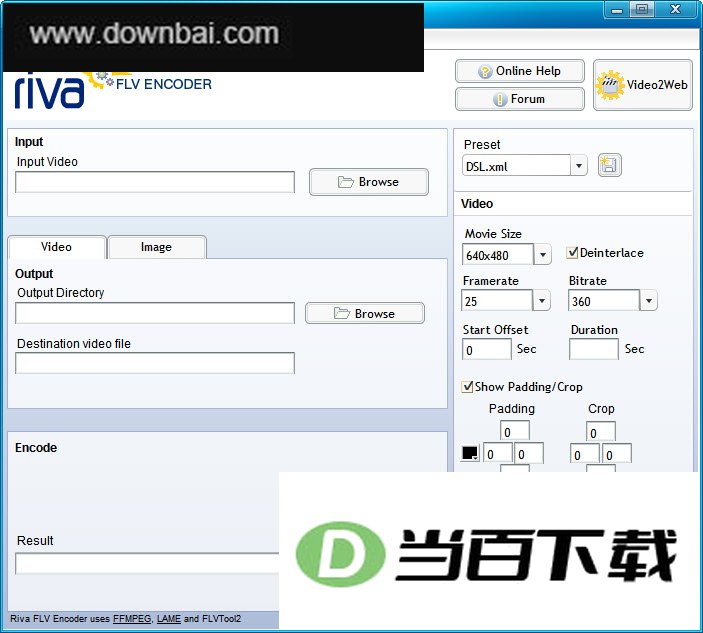Minimize the encoder window
Image resolution: width=703 pixels, height=633 pixels.
click(x=617, y=9)
